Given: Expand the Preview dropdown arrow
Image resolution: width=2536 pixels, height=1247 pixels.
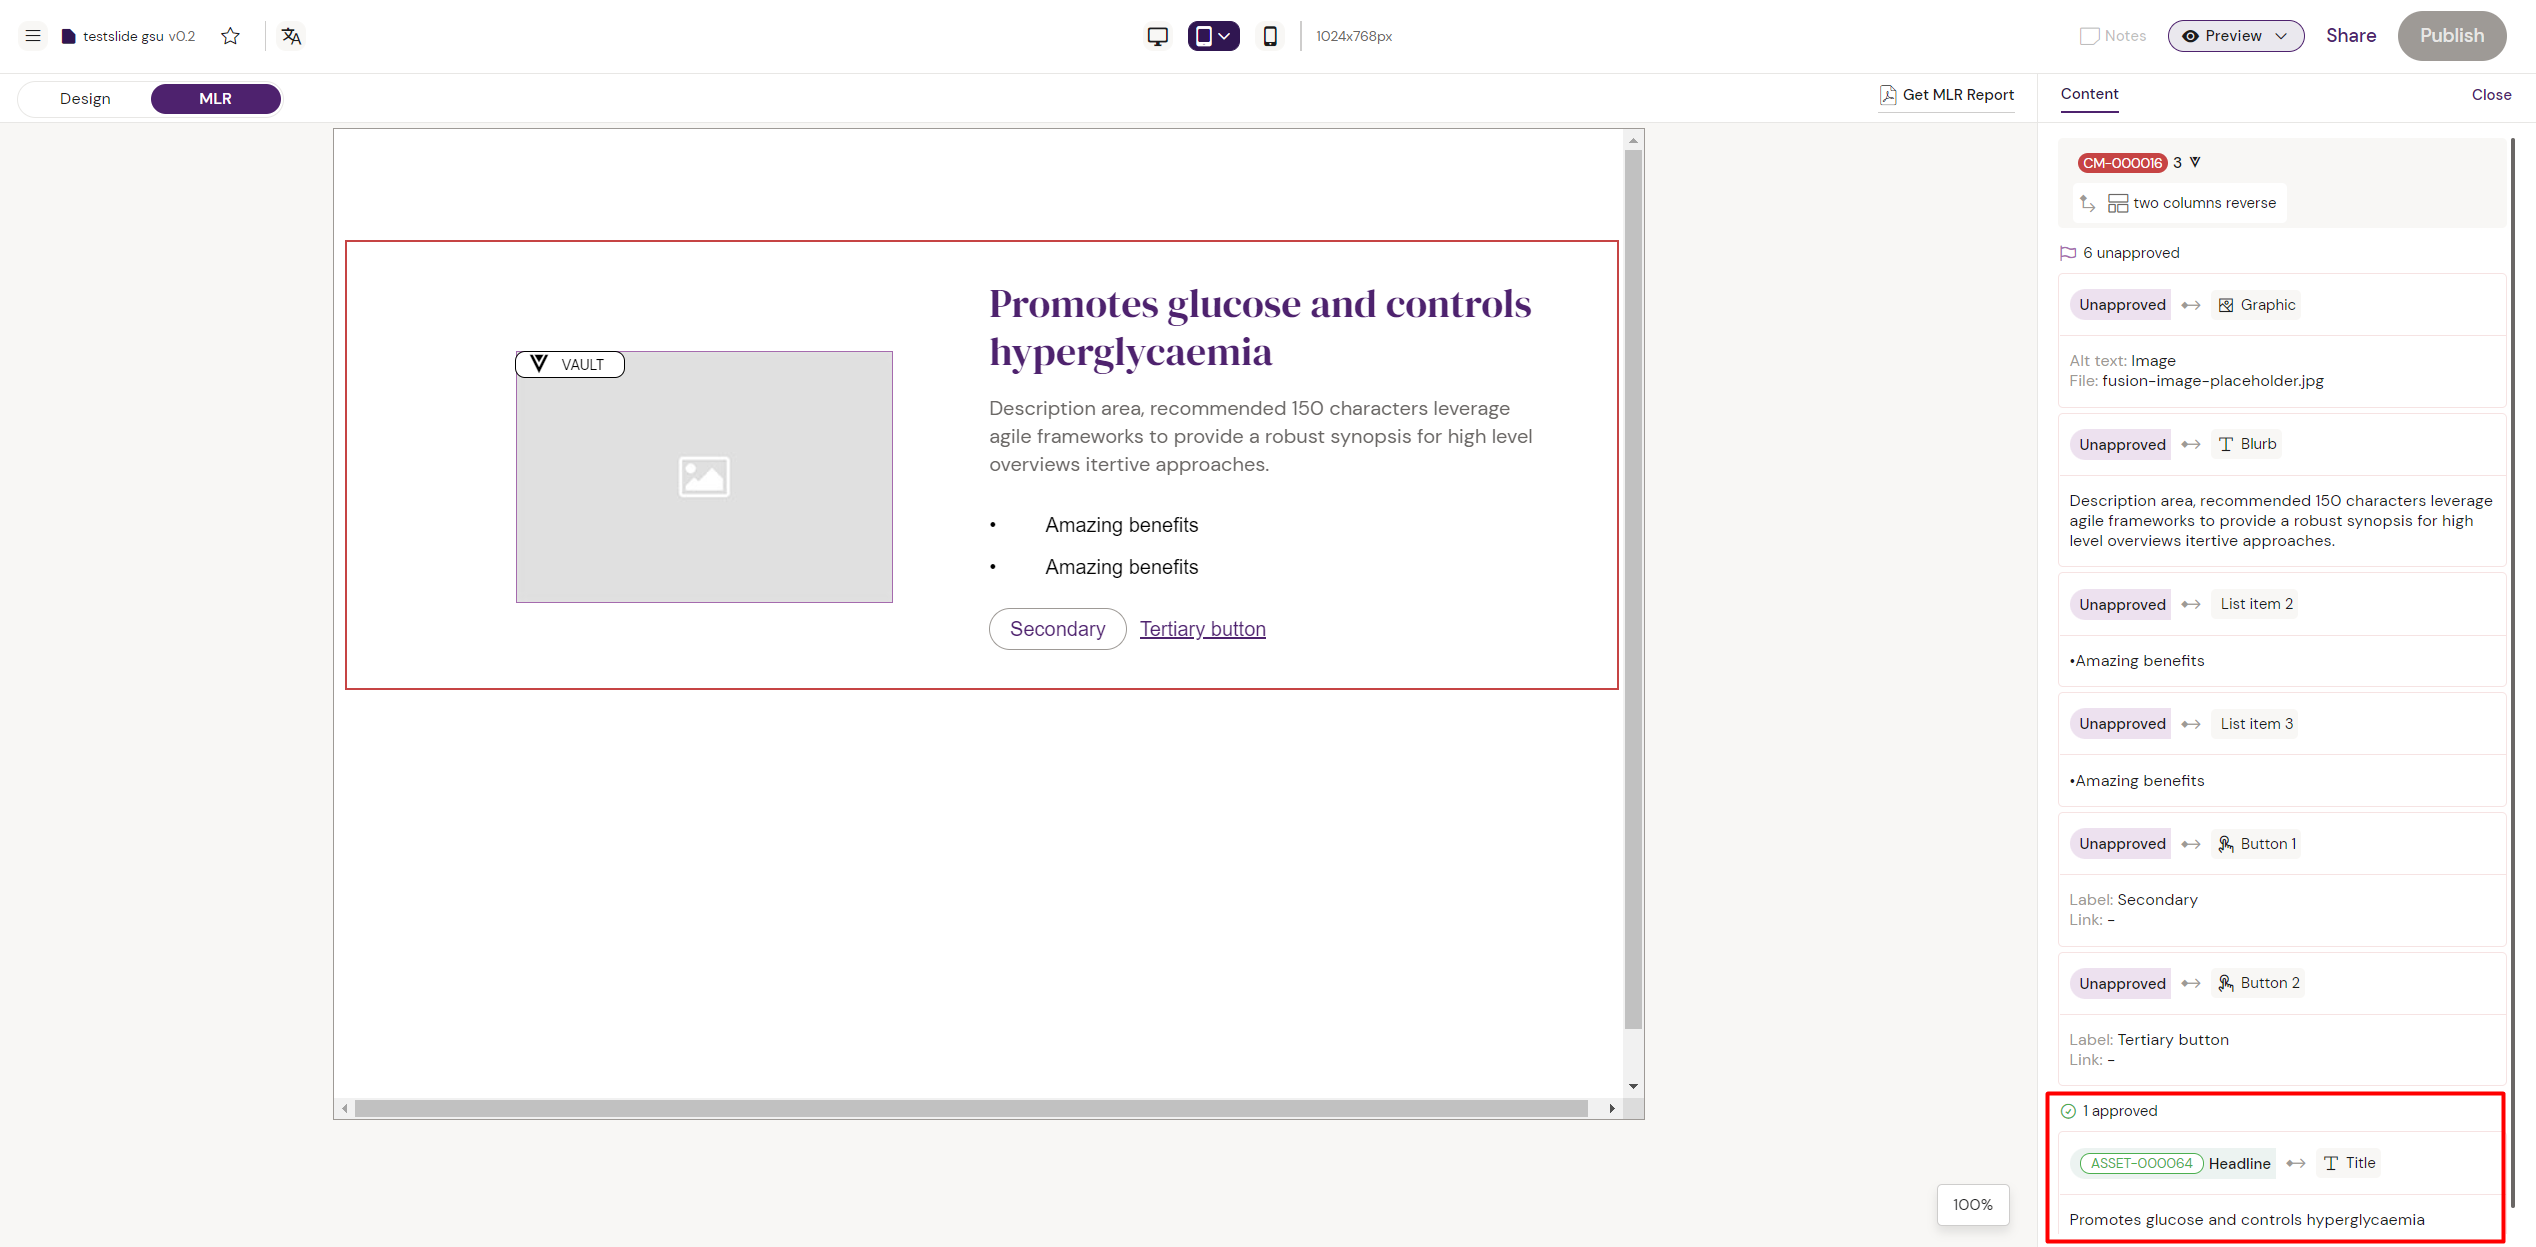Looking at the screenshot, I should click(2281, 36).
